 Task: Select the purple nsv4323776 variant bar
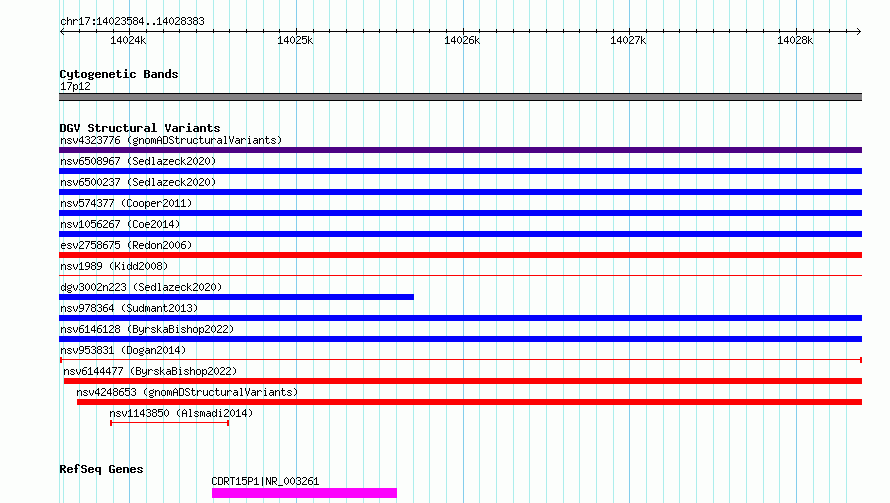pos(460,150)
